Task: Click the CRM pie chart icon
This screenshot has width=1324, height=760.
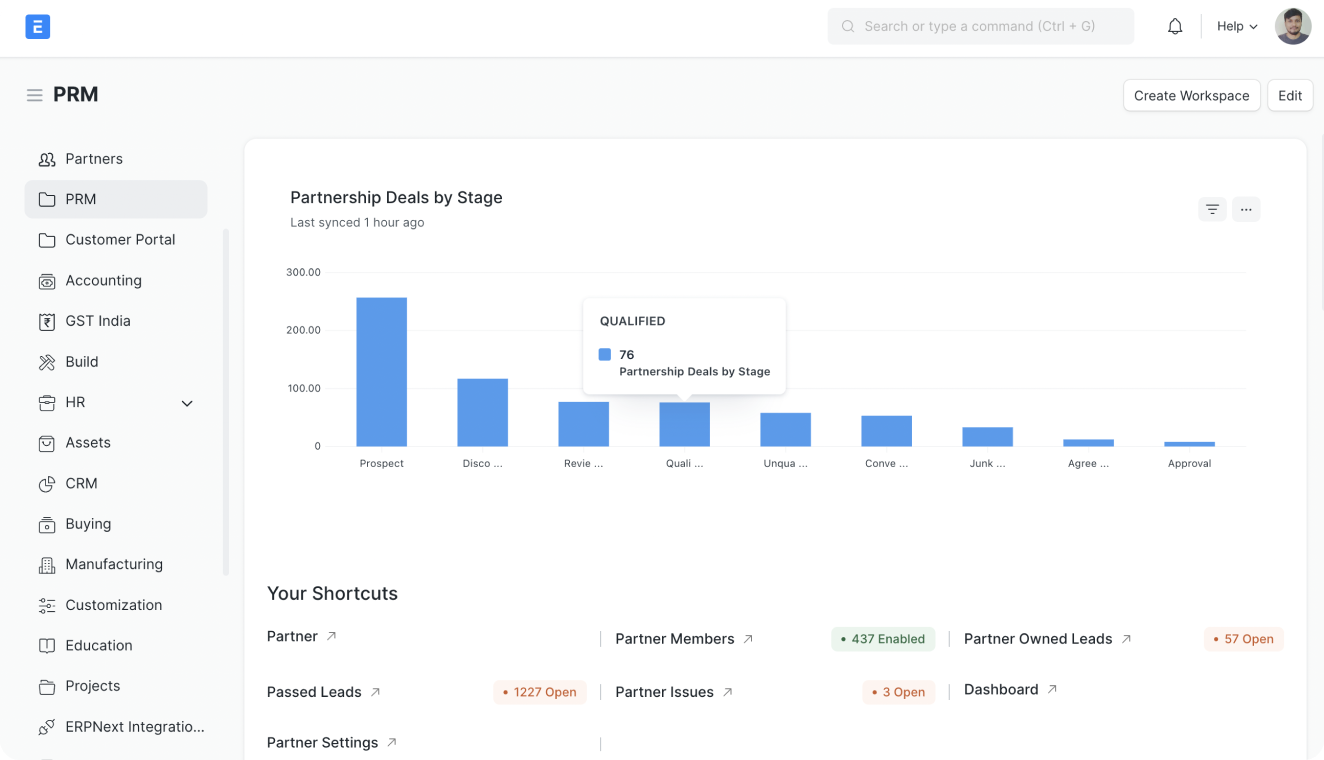Action: pyautogui.click(x=47, y=484)
